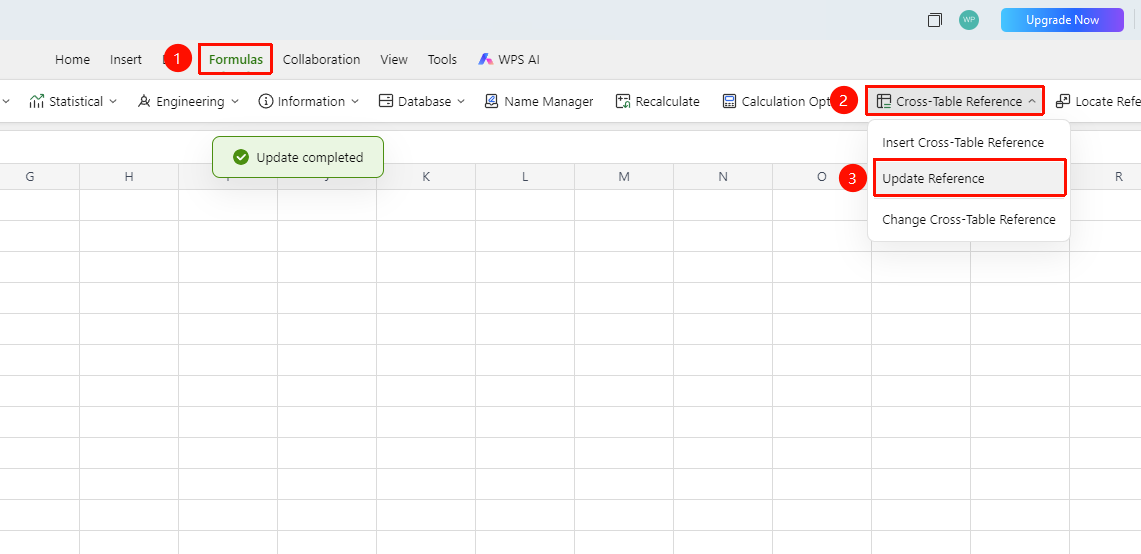This screenshot has width=1141, height=554.
Task: Click the Information functions icon
Action: 266,101
